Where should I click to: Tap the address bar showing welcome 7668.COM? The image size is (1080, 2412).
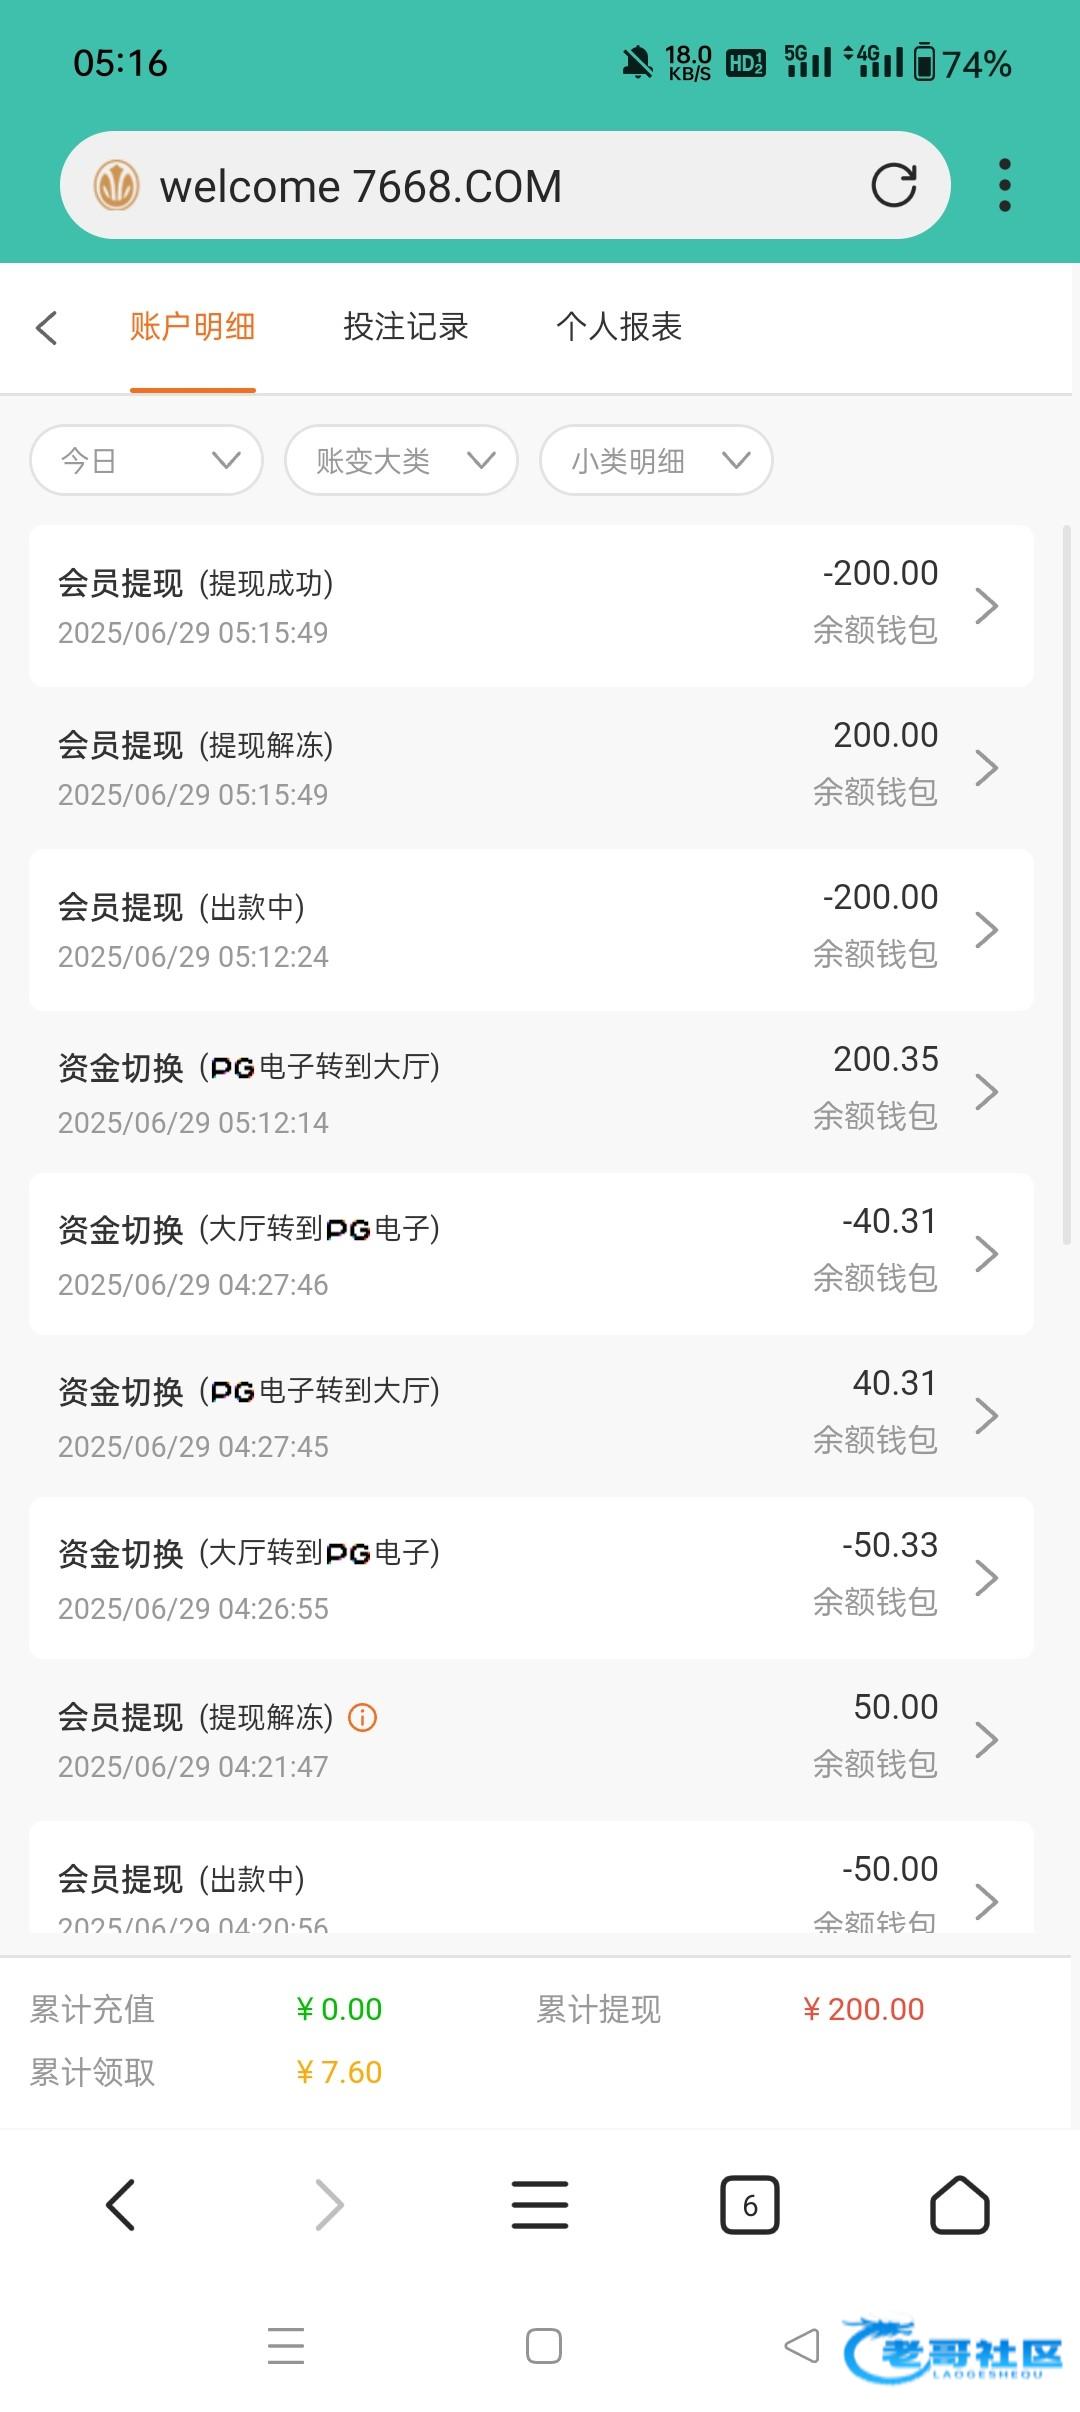[x=480, y=186]
